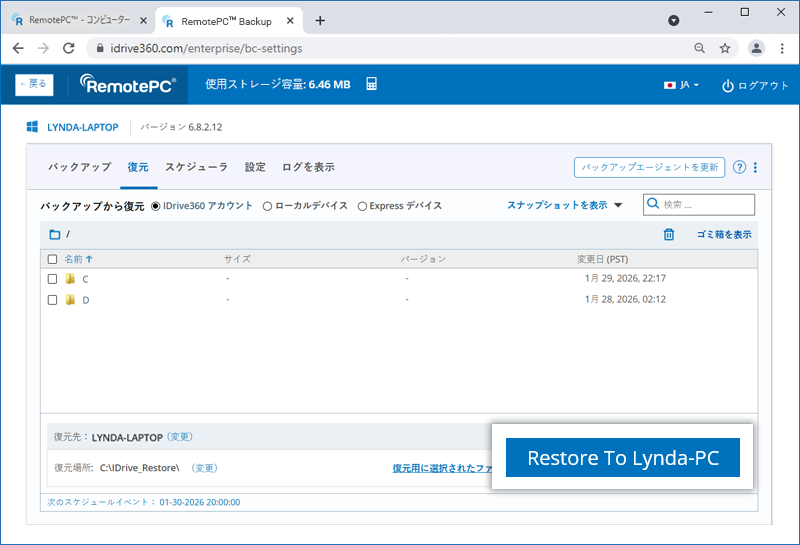Click 変更 link next to LYNDA-LAPTOP
The width and height of the screenshot is (800, 545).
click(x=180, y=437)
